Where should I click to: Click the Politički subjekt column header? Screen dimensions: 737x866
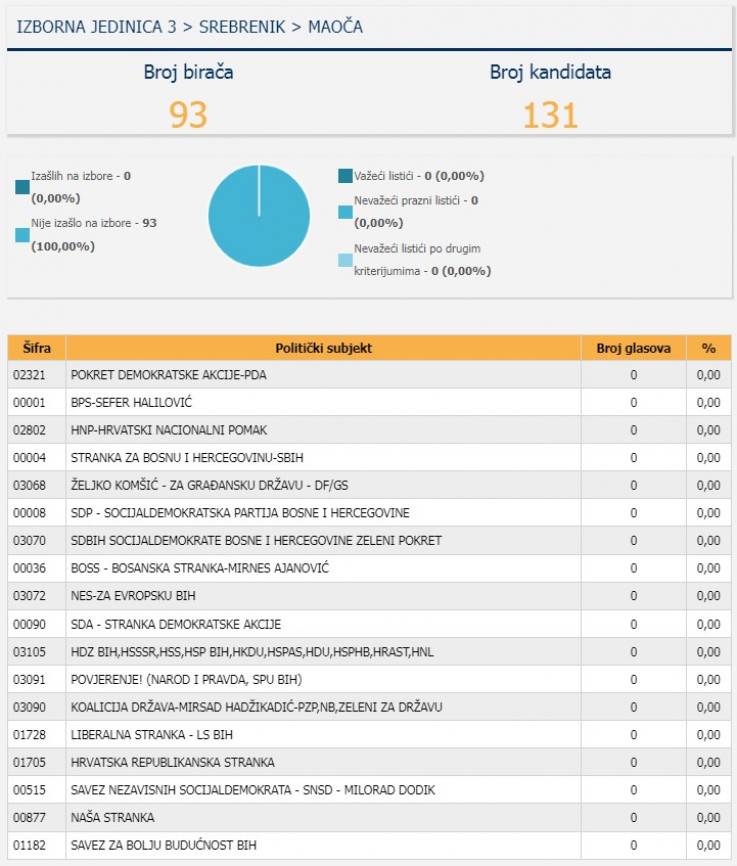click(323, 348)
